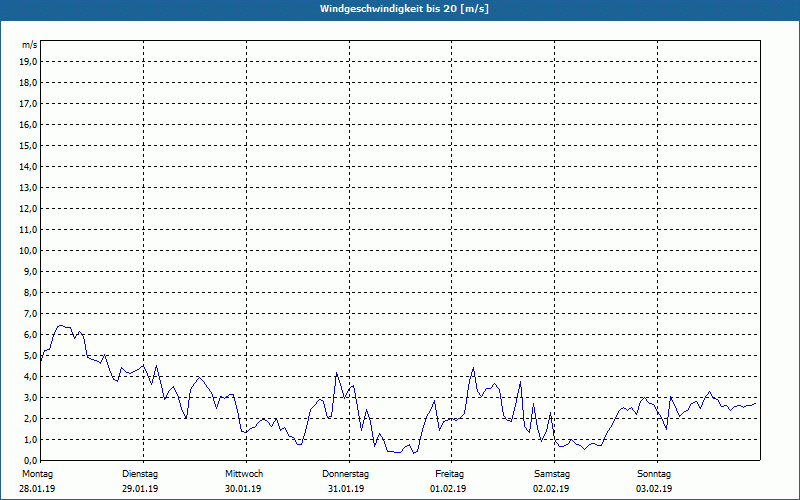800x500 pixels.
Task: Click the 10,0 y-axis label
Action: click(29, 251)
